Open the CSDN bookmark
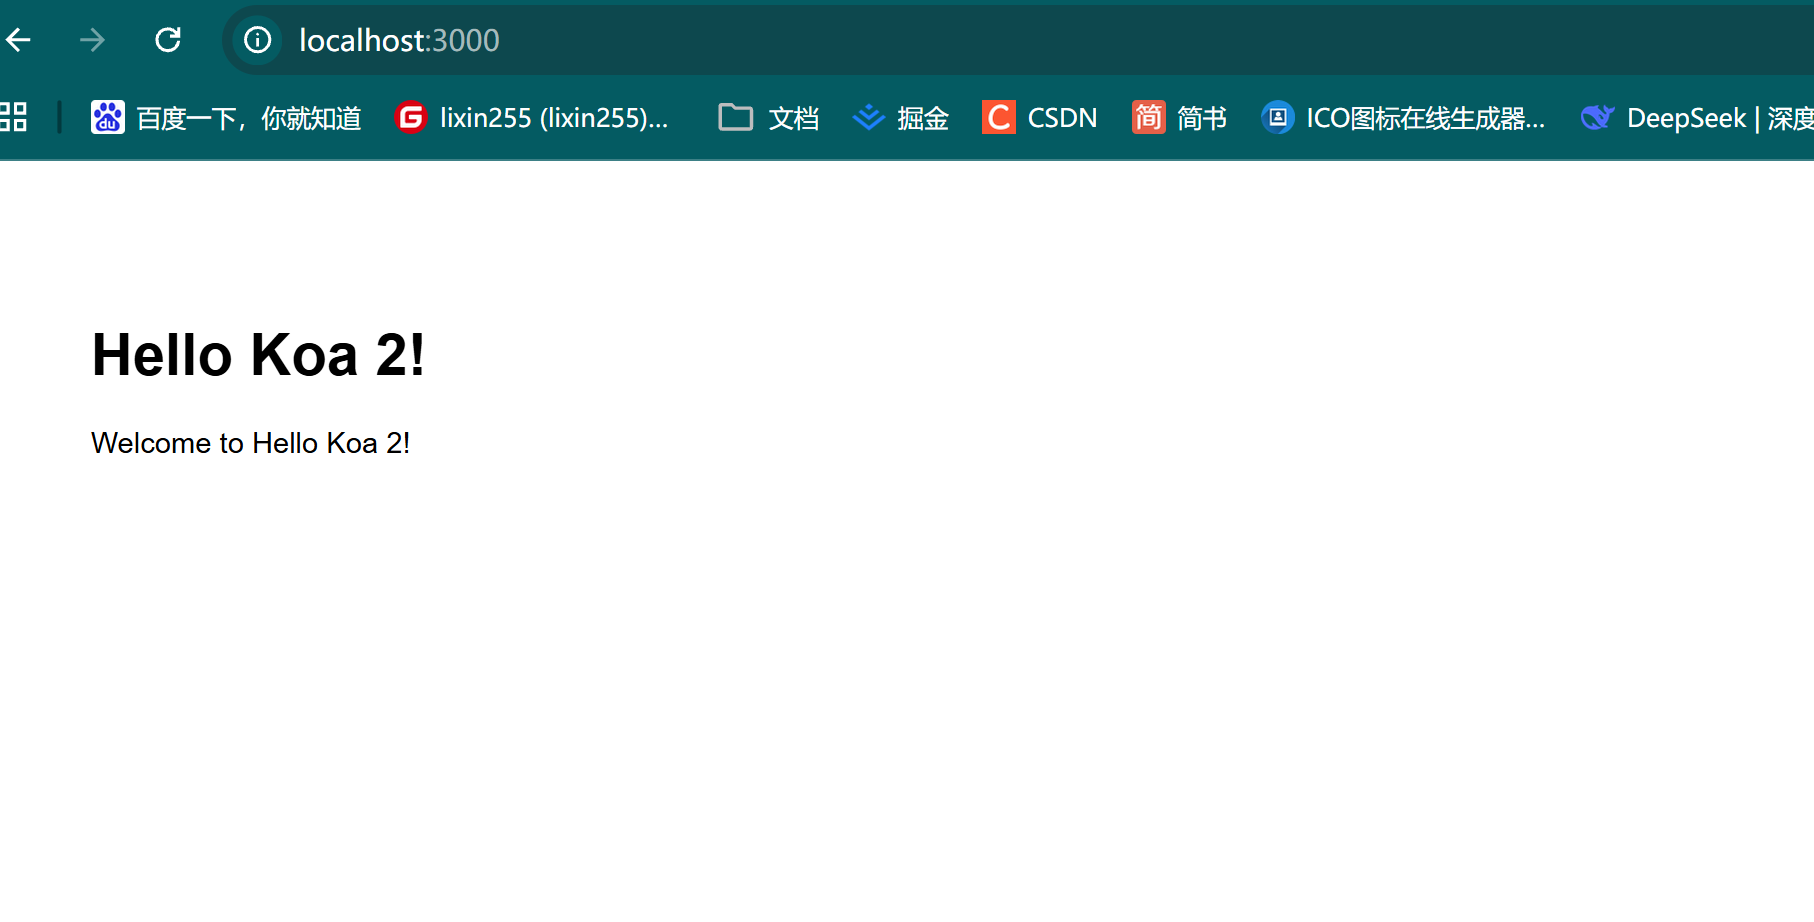This screenshot has width=1814, height=922. (x=1040, y=118)
